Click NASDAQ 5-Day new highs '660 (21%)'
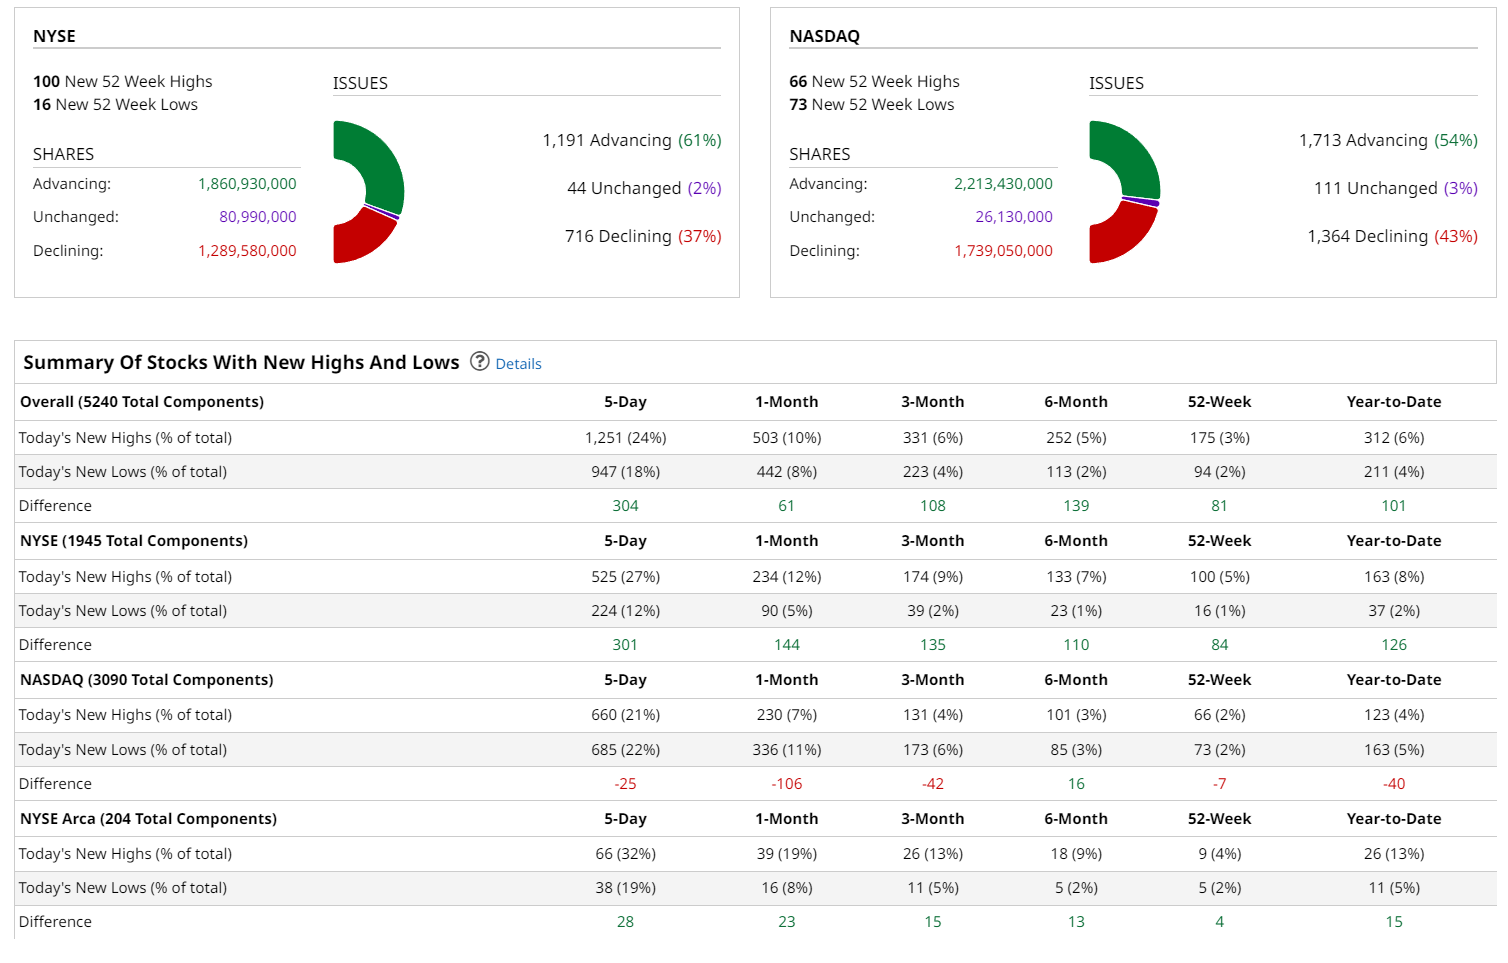This screenshot has width=1508, height=963. tap(626, 715)
